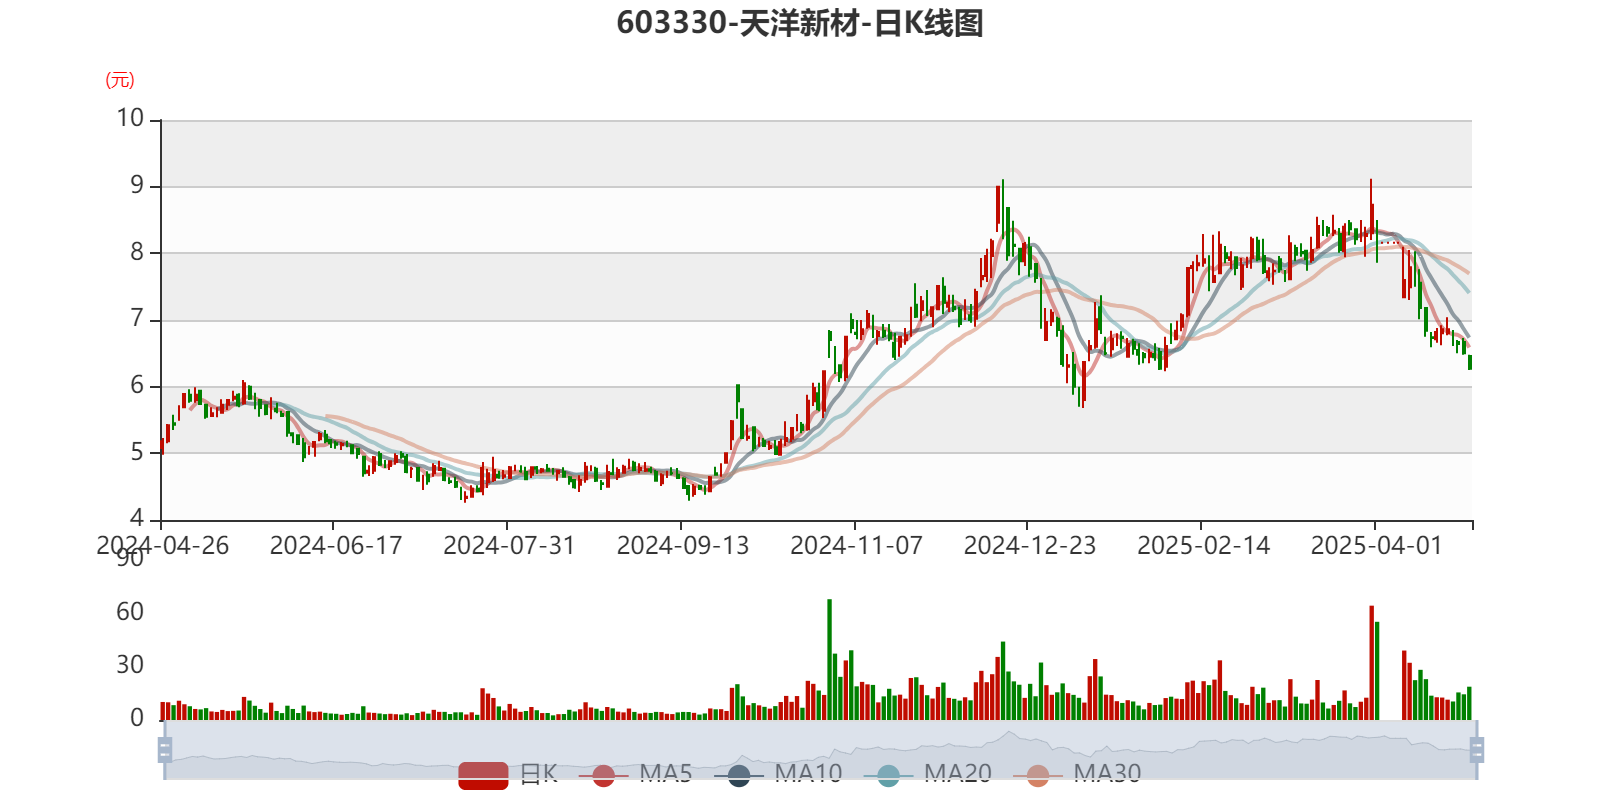Click the (元) unit label above y-axis
The image size is (1600, 800).
(x=120, y=80)
